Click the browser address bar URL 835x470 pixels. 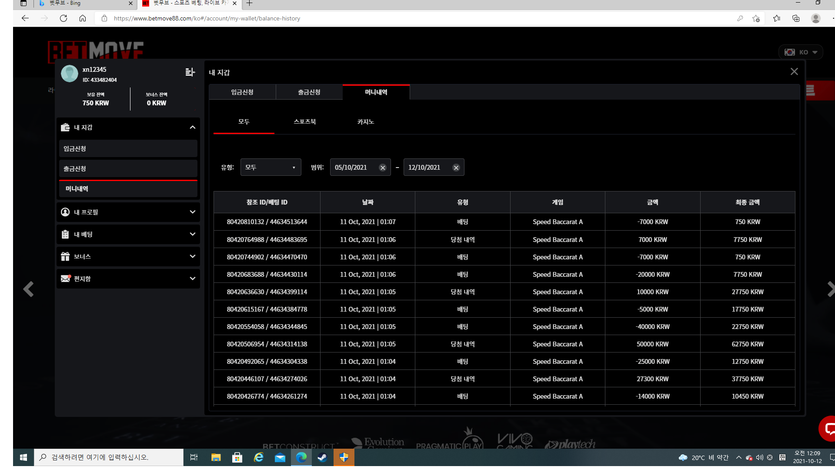coord(207,18)
